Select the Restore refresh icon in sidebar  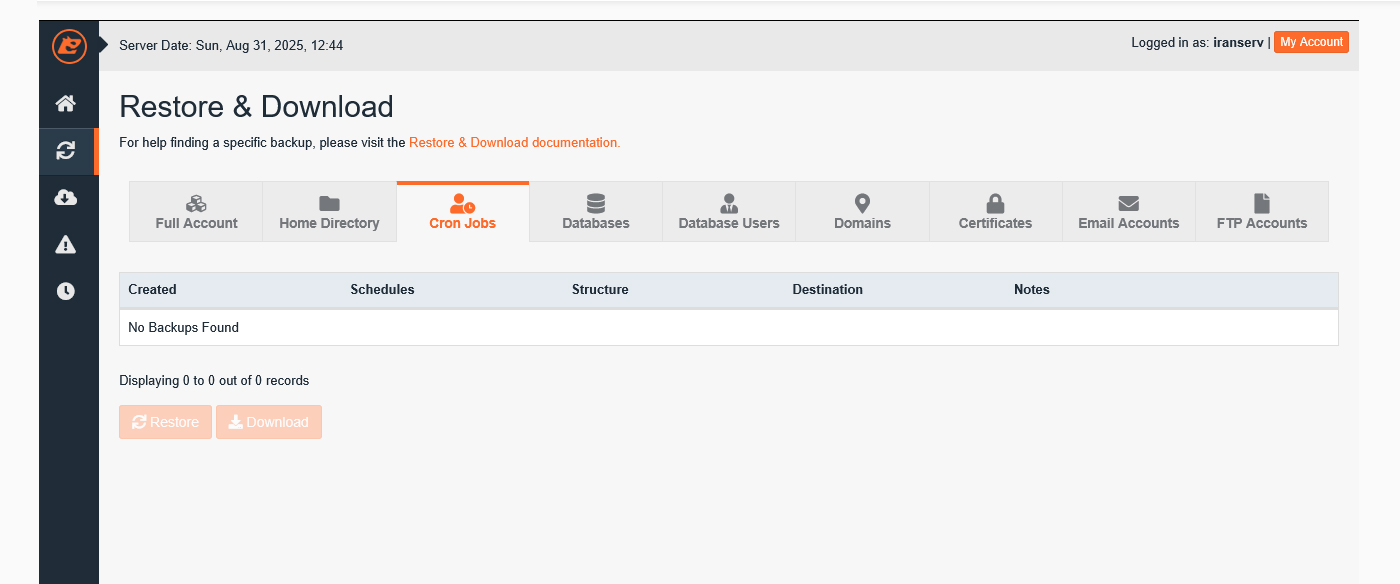[66, 151]
